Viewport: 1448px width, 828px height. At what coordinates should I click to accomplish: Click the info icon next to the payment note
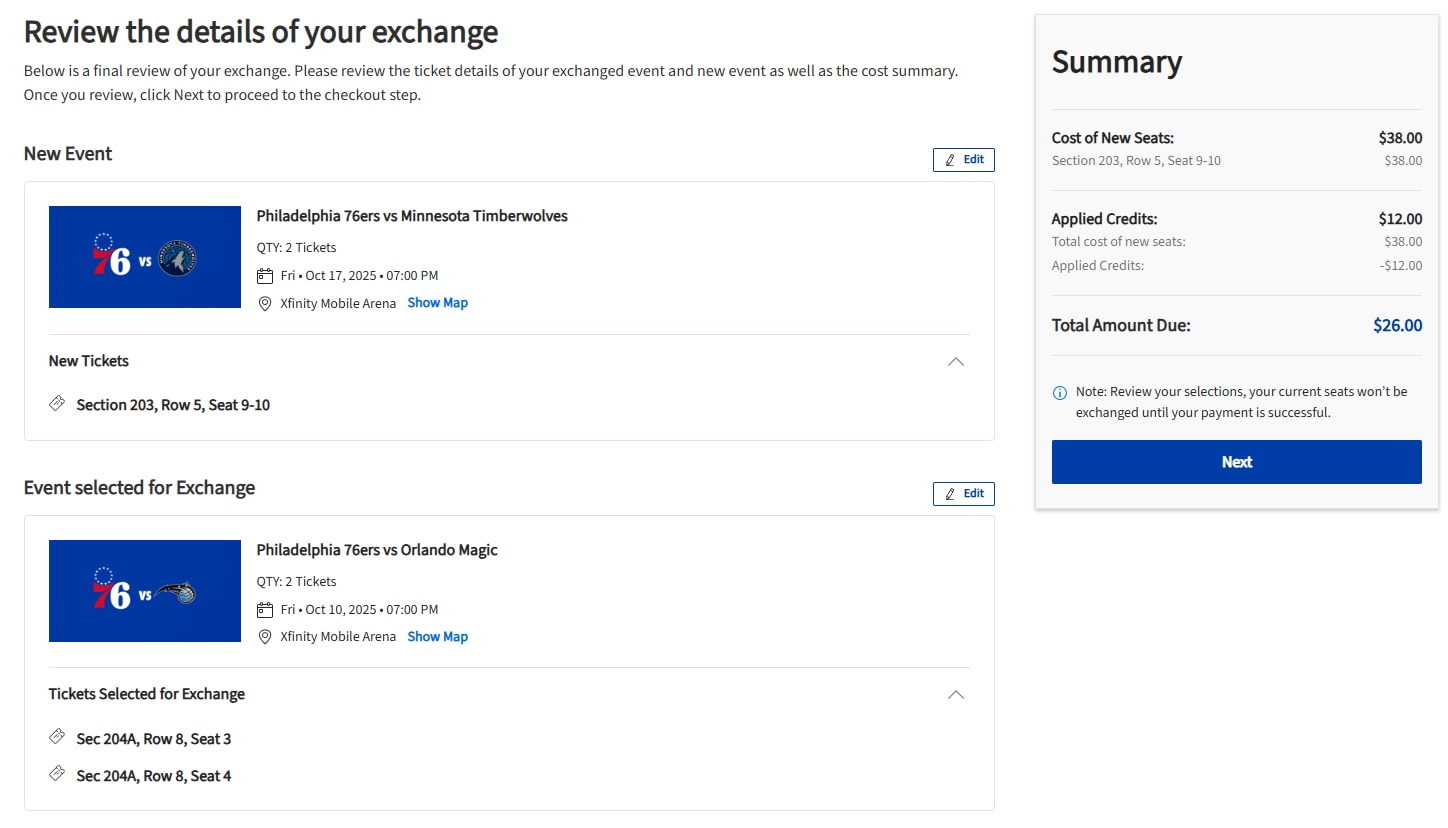click(1060, 391)
